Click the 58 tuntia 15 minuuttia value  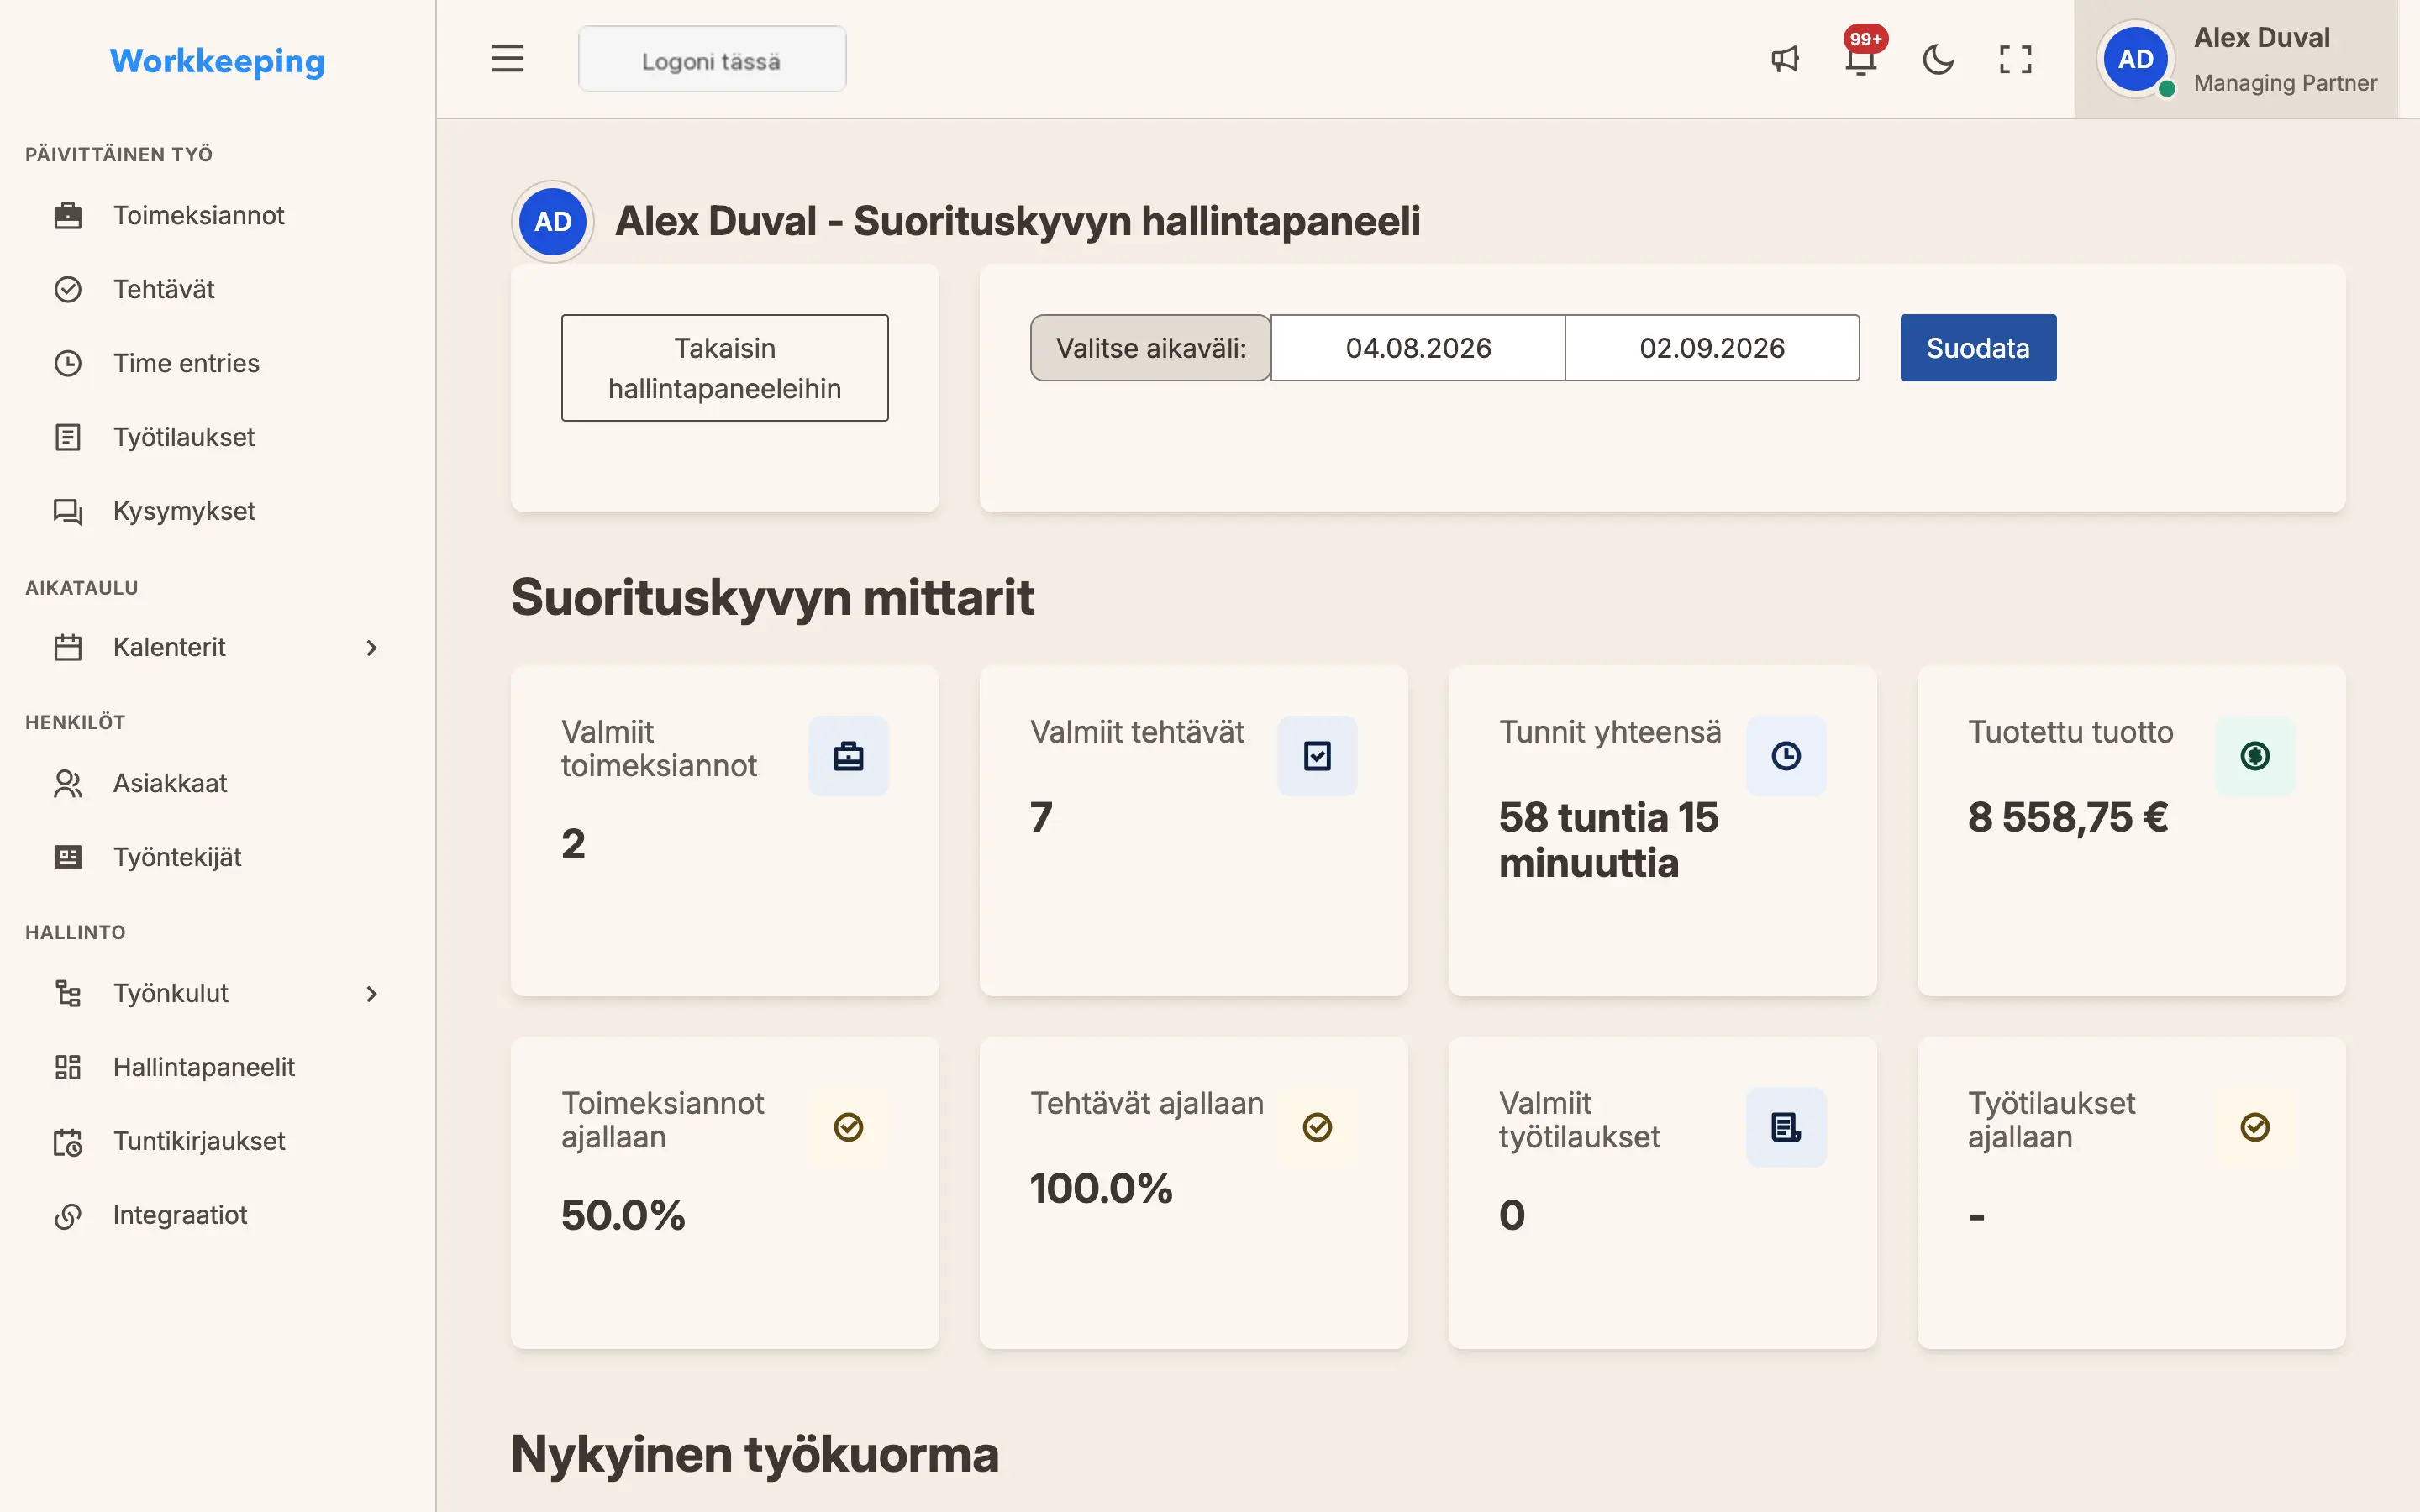tap(1609, 840)
